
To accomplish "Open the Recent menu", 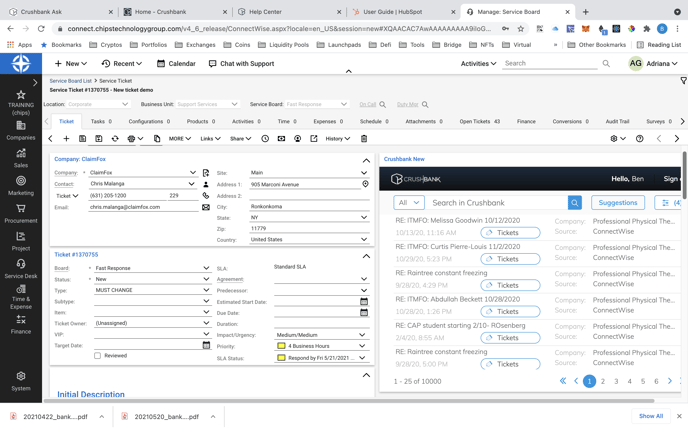I will click(x=122, y=64).
